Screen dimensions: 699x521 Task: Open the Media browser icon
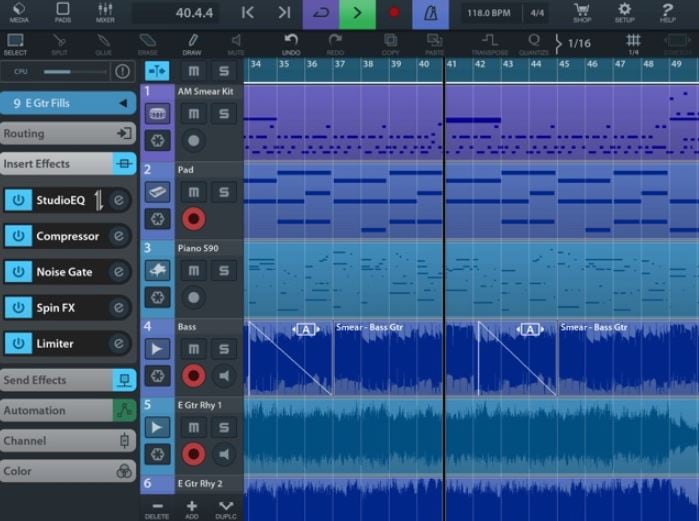click(19, 12)
